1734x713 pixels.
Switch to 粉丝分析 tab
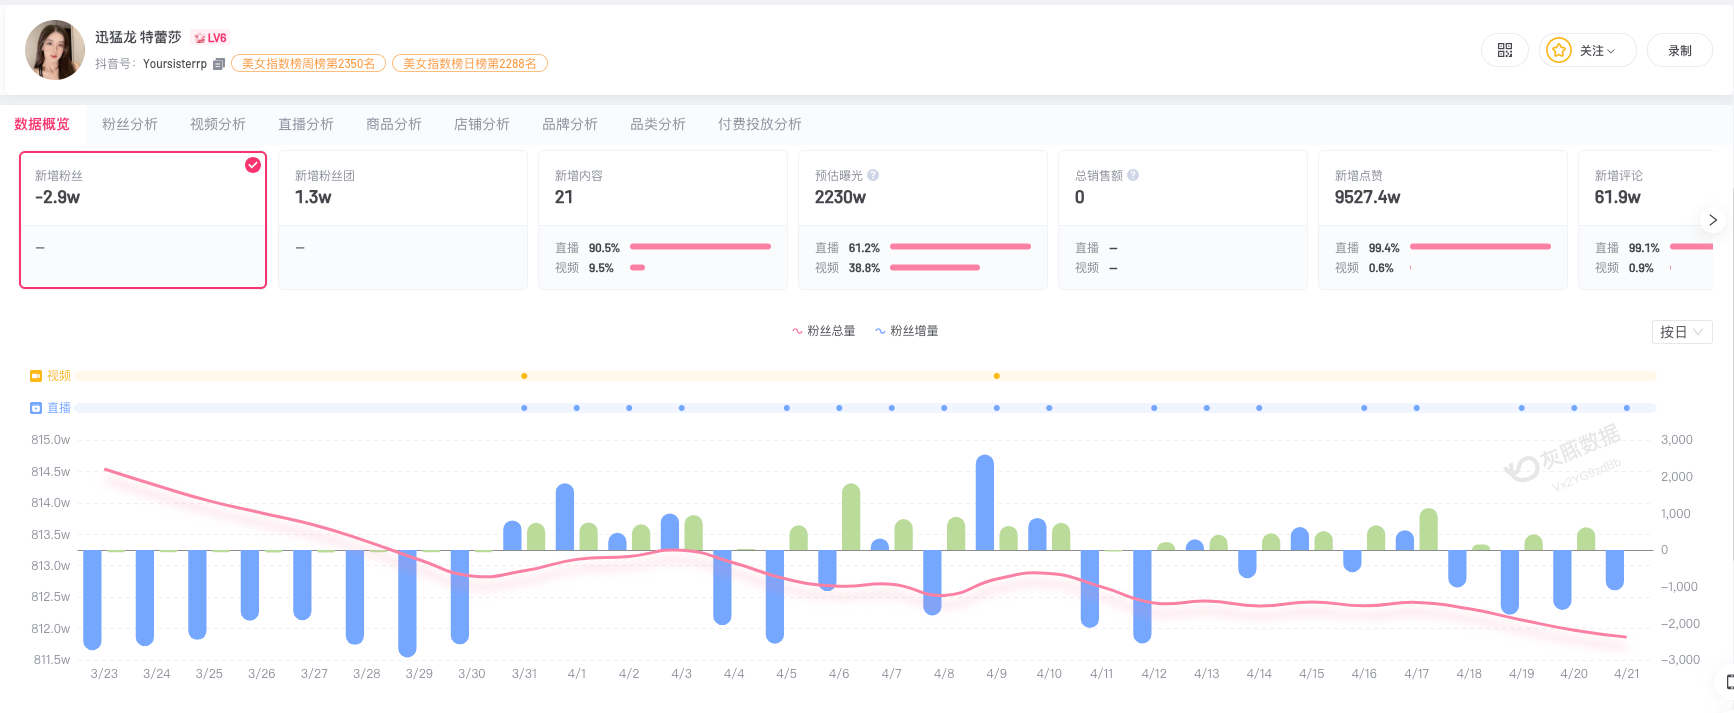[130, 124]
